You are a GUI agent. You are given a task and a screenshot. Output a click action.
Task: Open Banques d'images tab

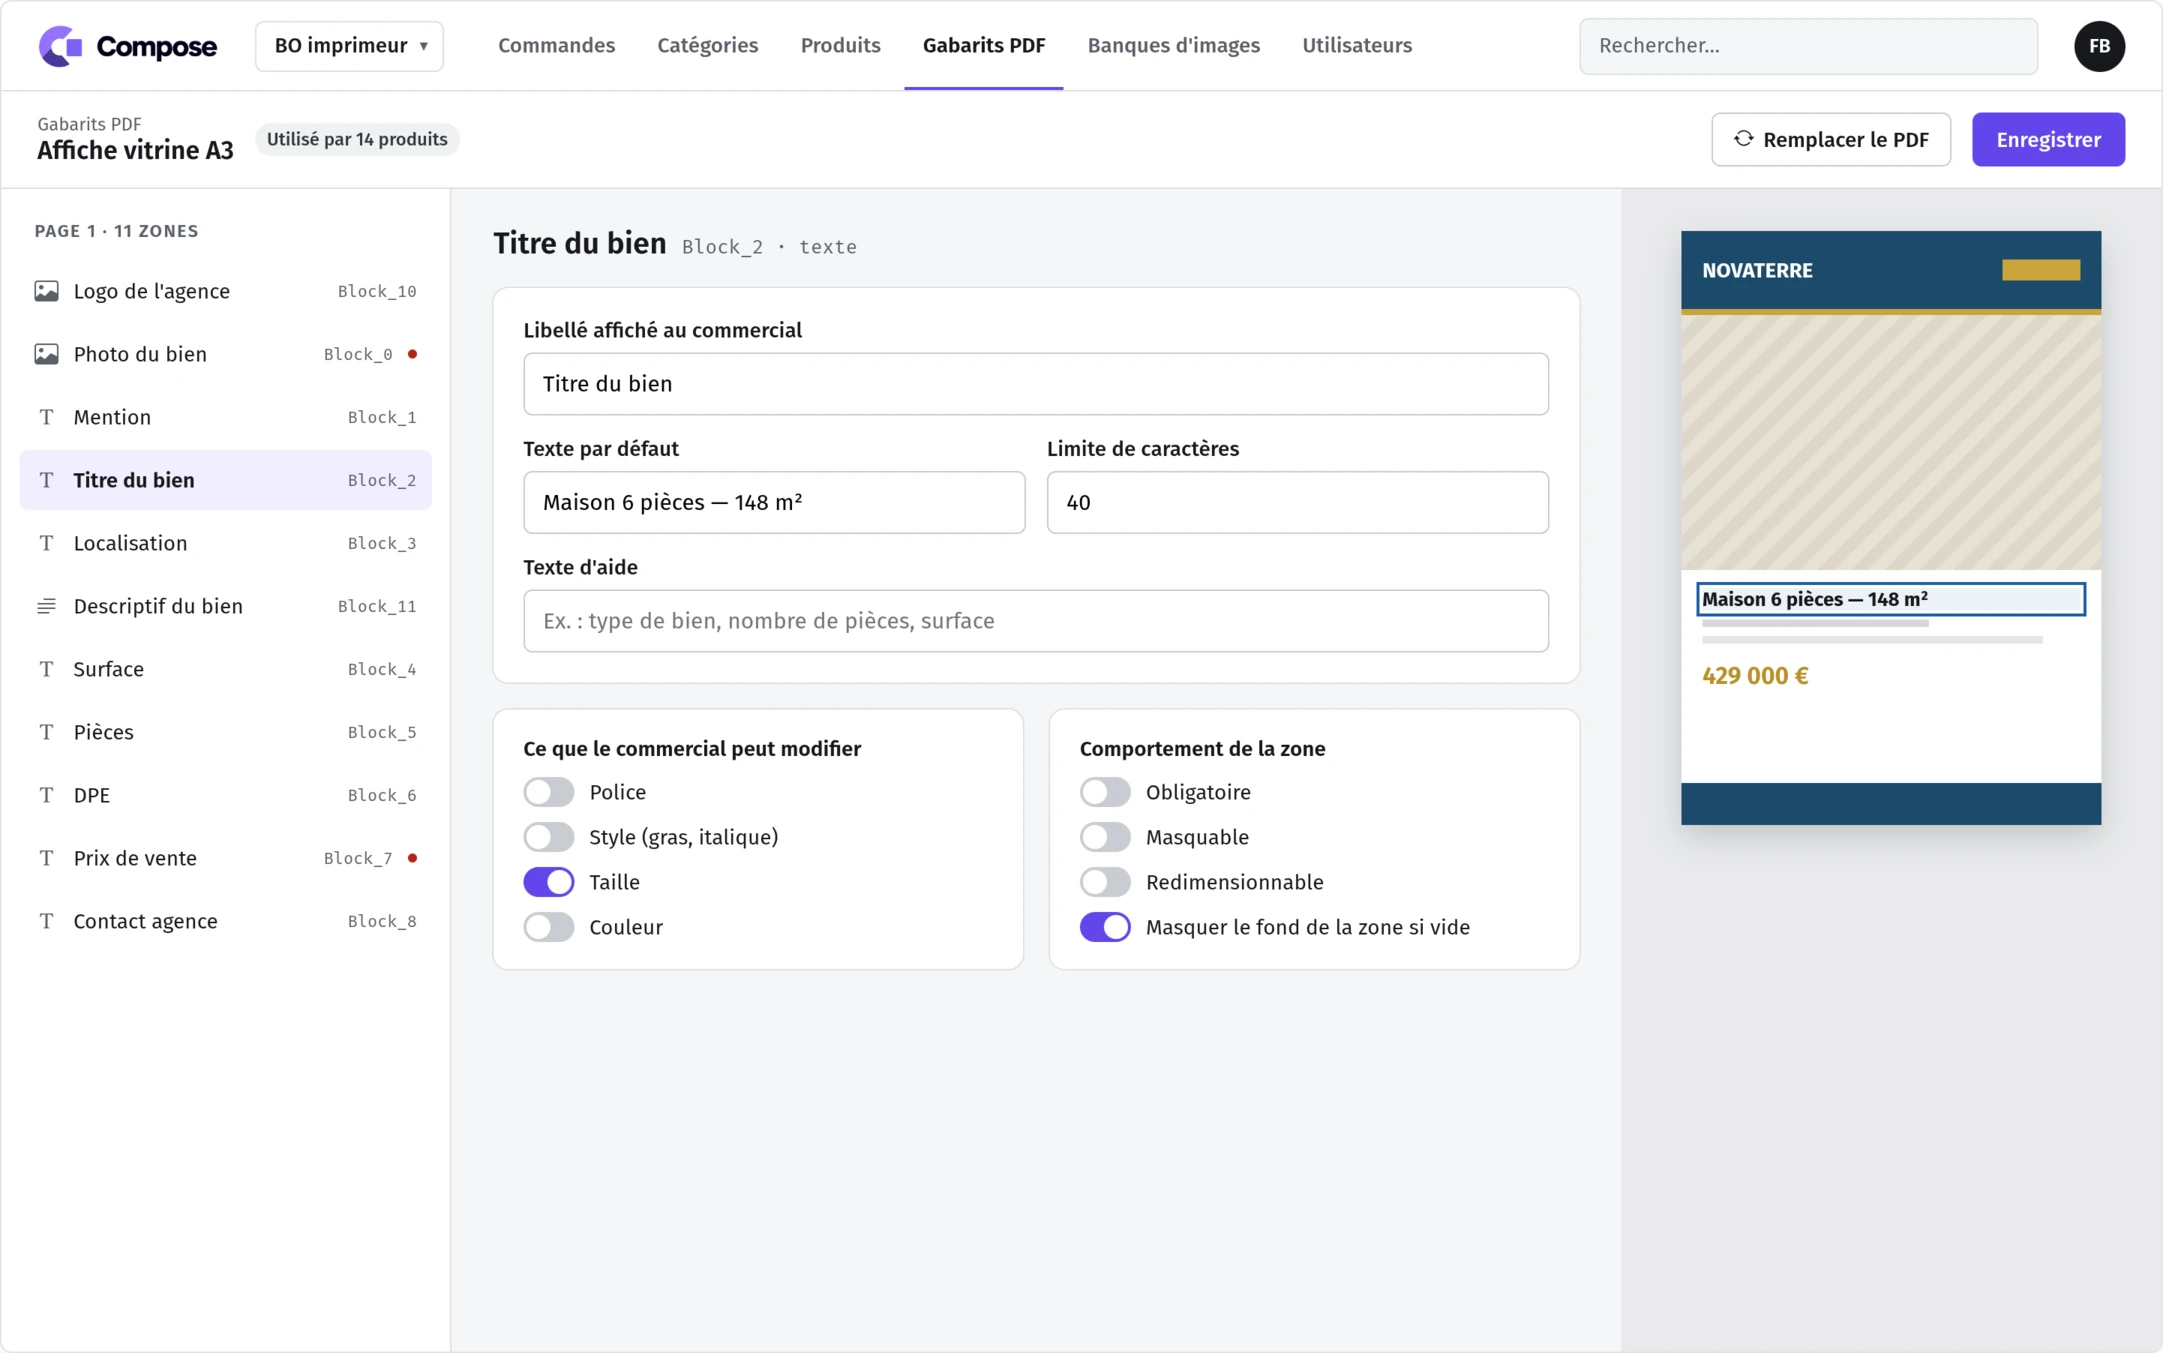(x=1173, y=46)
